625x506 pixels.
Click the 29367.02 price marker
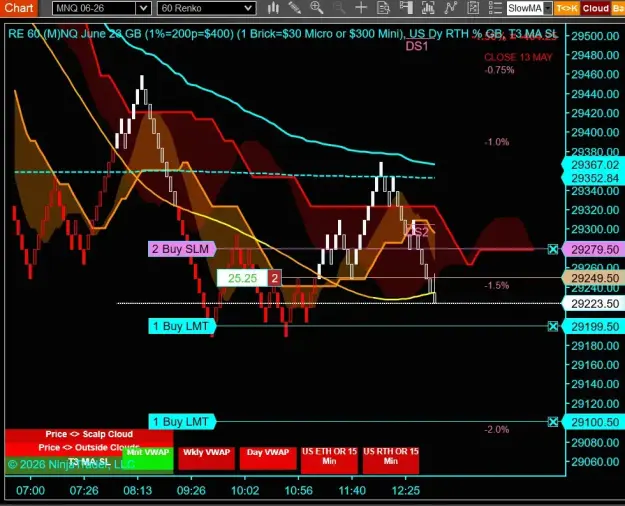tap(594, 165)
